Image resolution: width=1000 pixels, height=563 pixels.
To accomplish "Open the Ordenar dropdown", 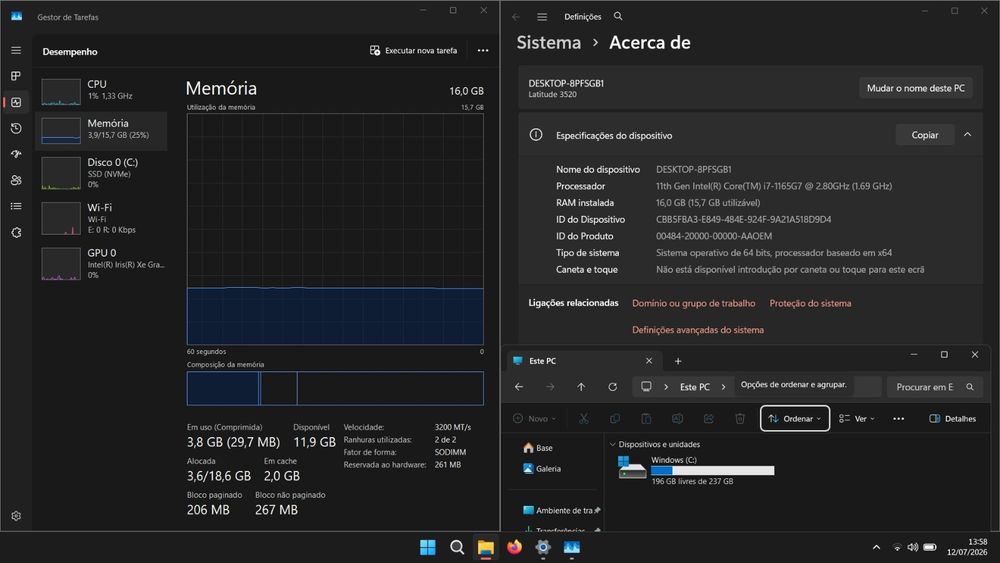I will [x=795, y=419].
